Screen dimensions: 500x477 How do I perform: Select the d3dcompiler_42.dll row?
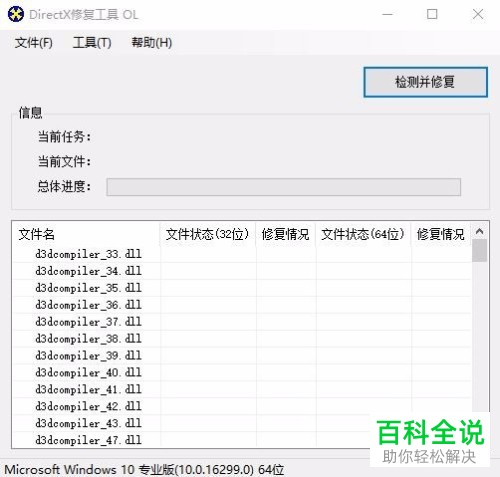[242, 407]
